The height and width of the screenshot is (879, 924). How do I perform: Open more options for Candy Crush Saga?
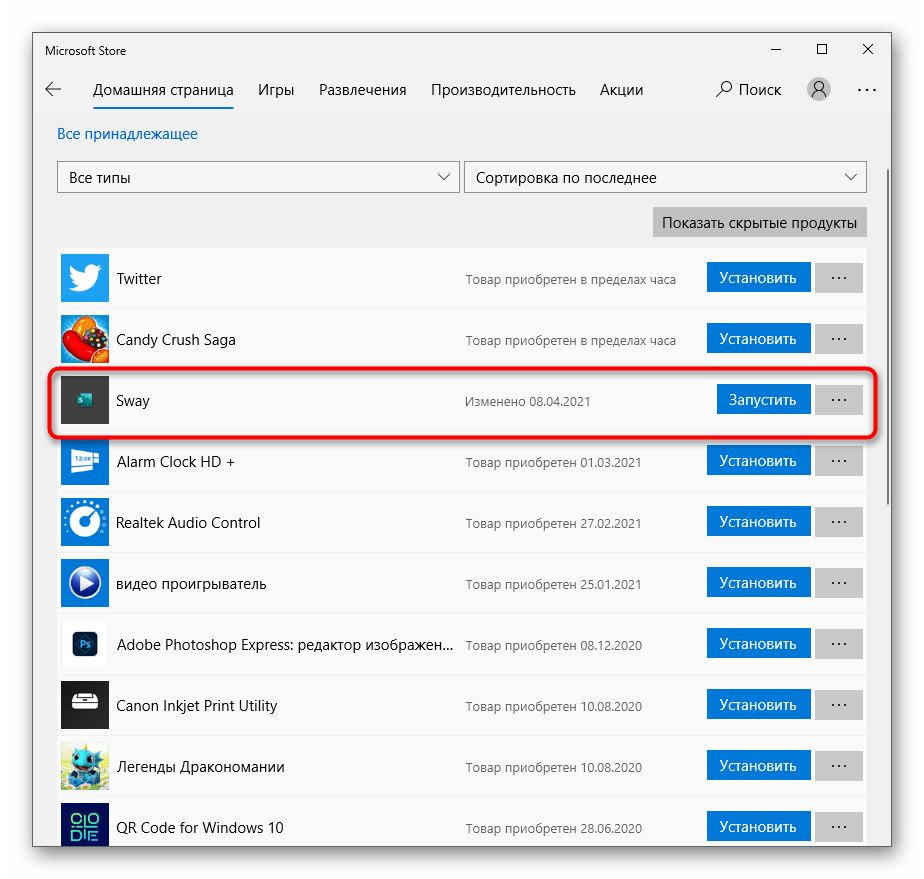tap(839, 339)
